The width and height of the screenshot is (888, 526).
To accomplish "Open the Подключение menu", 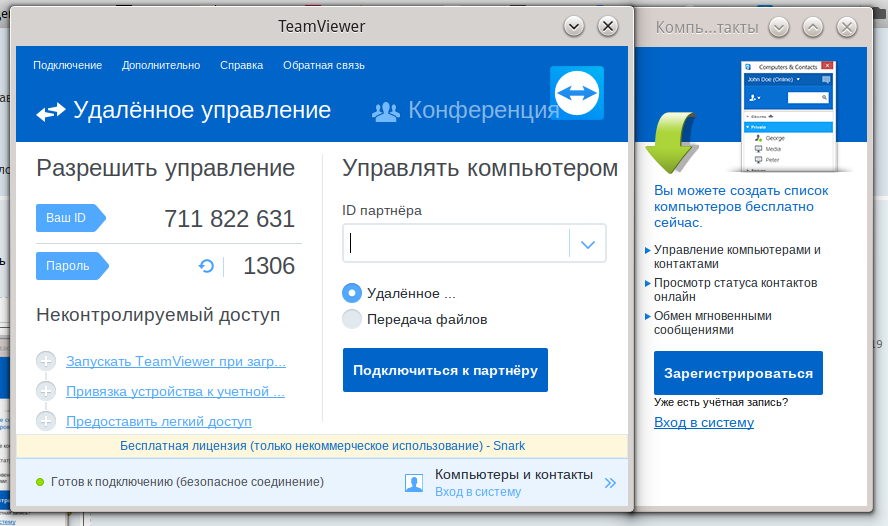I will (67, 65).
